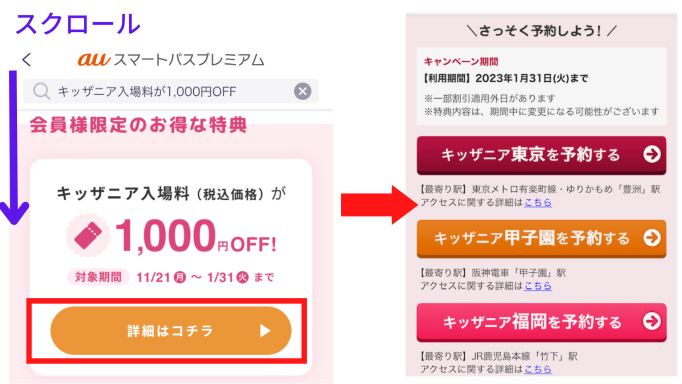Image resolution: width=682 pixels, height=384 pixels.
Task: Click the play triangle on 詳細はコチラ button
Action: [x=265, y=331]
